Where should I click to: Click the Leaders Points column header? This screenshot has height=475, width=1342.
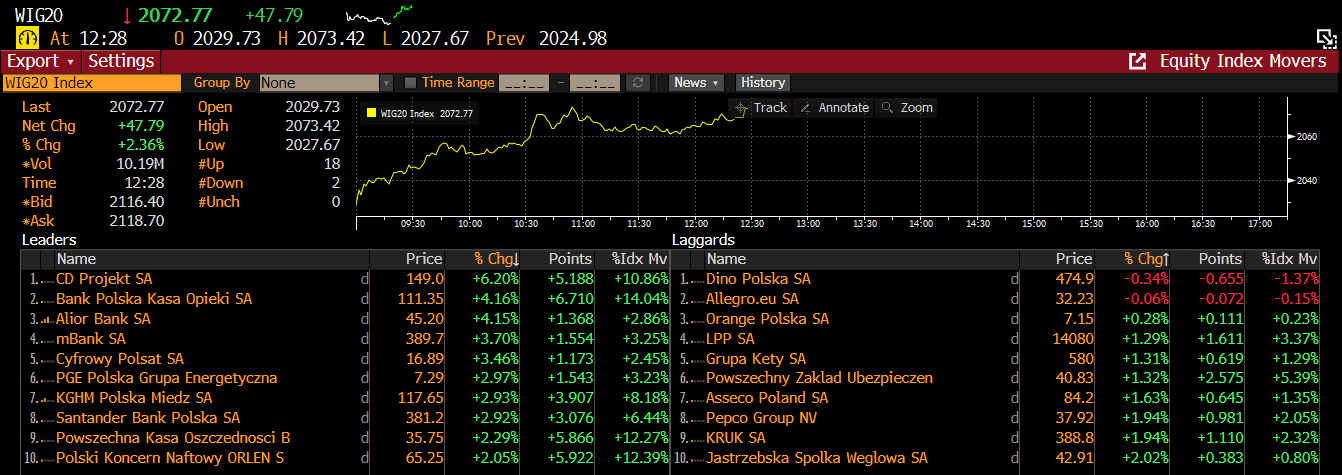pyautogui.click(x=558, y=259)
